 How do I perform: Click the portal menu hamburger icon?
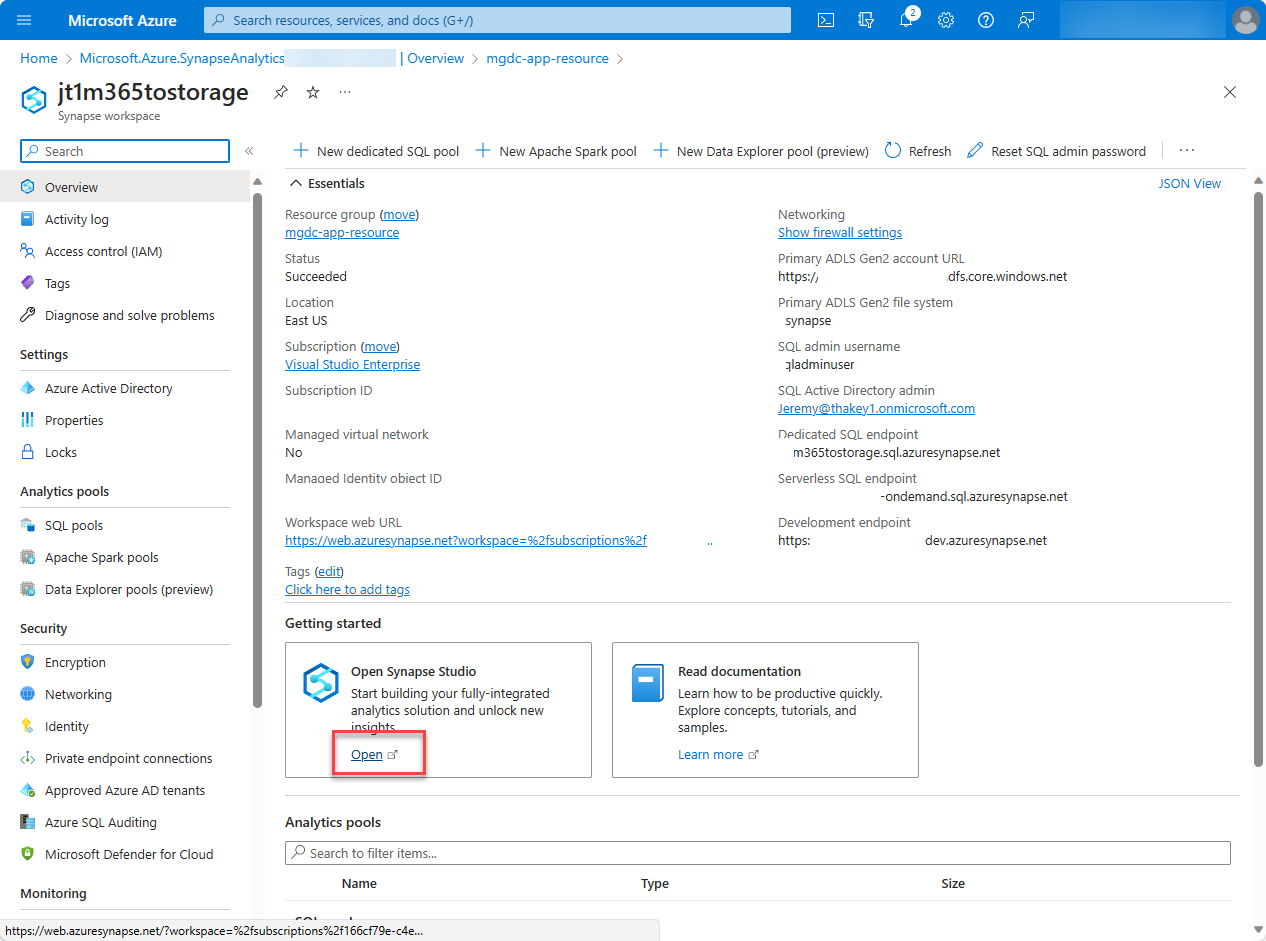[x=24, y=19]
